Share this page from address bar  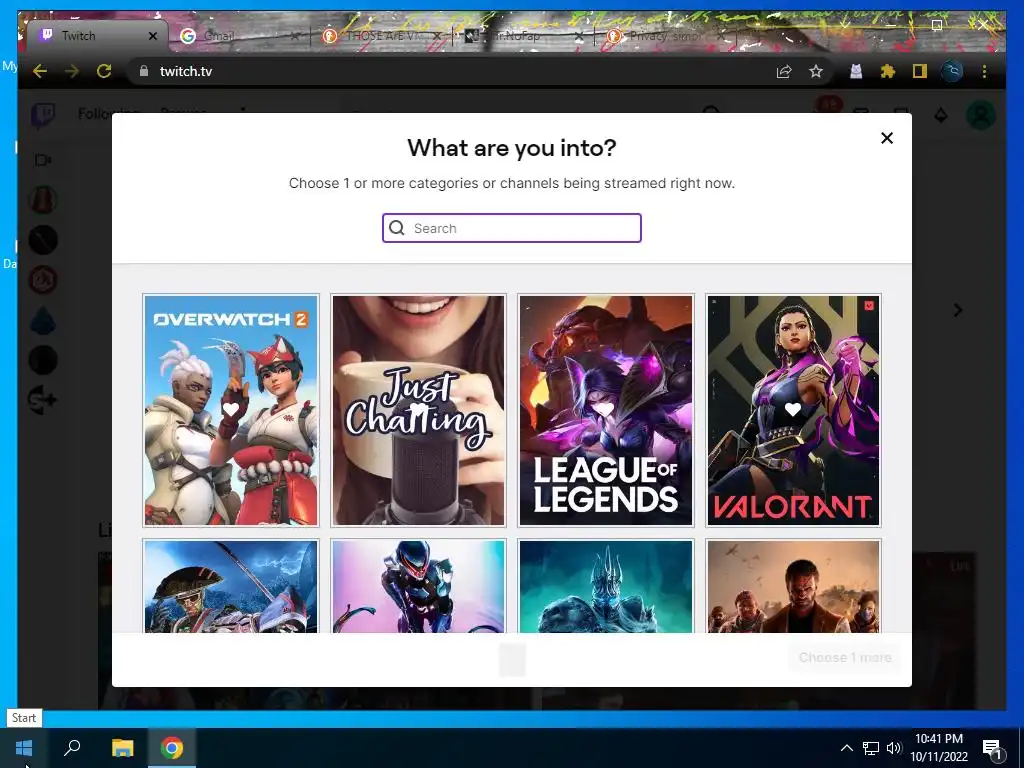(x=784, y=71)
